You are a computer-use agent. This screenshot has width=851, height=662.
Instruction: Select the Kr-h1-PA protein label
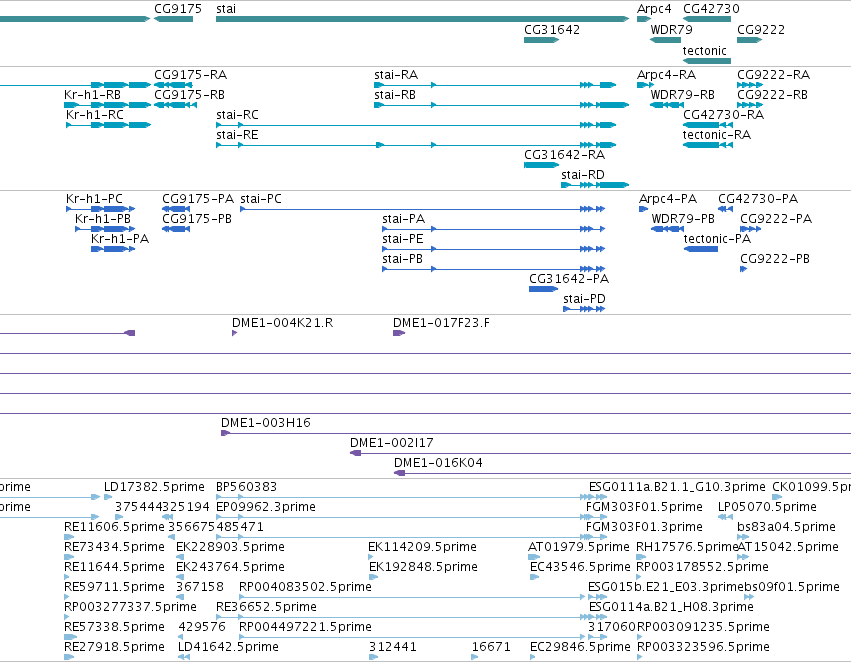pyautogui.click(x=120, y=239)
